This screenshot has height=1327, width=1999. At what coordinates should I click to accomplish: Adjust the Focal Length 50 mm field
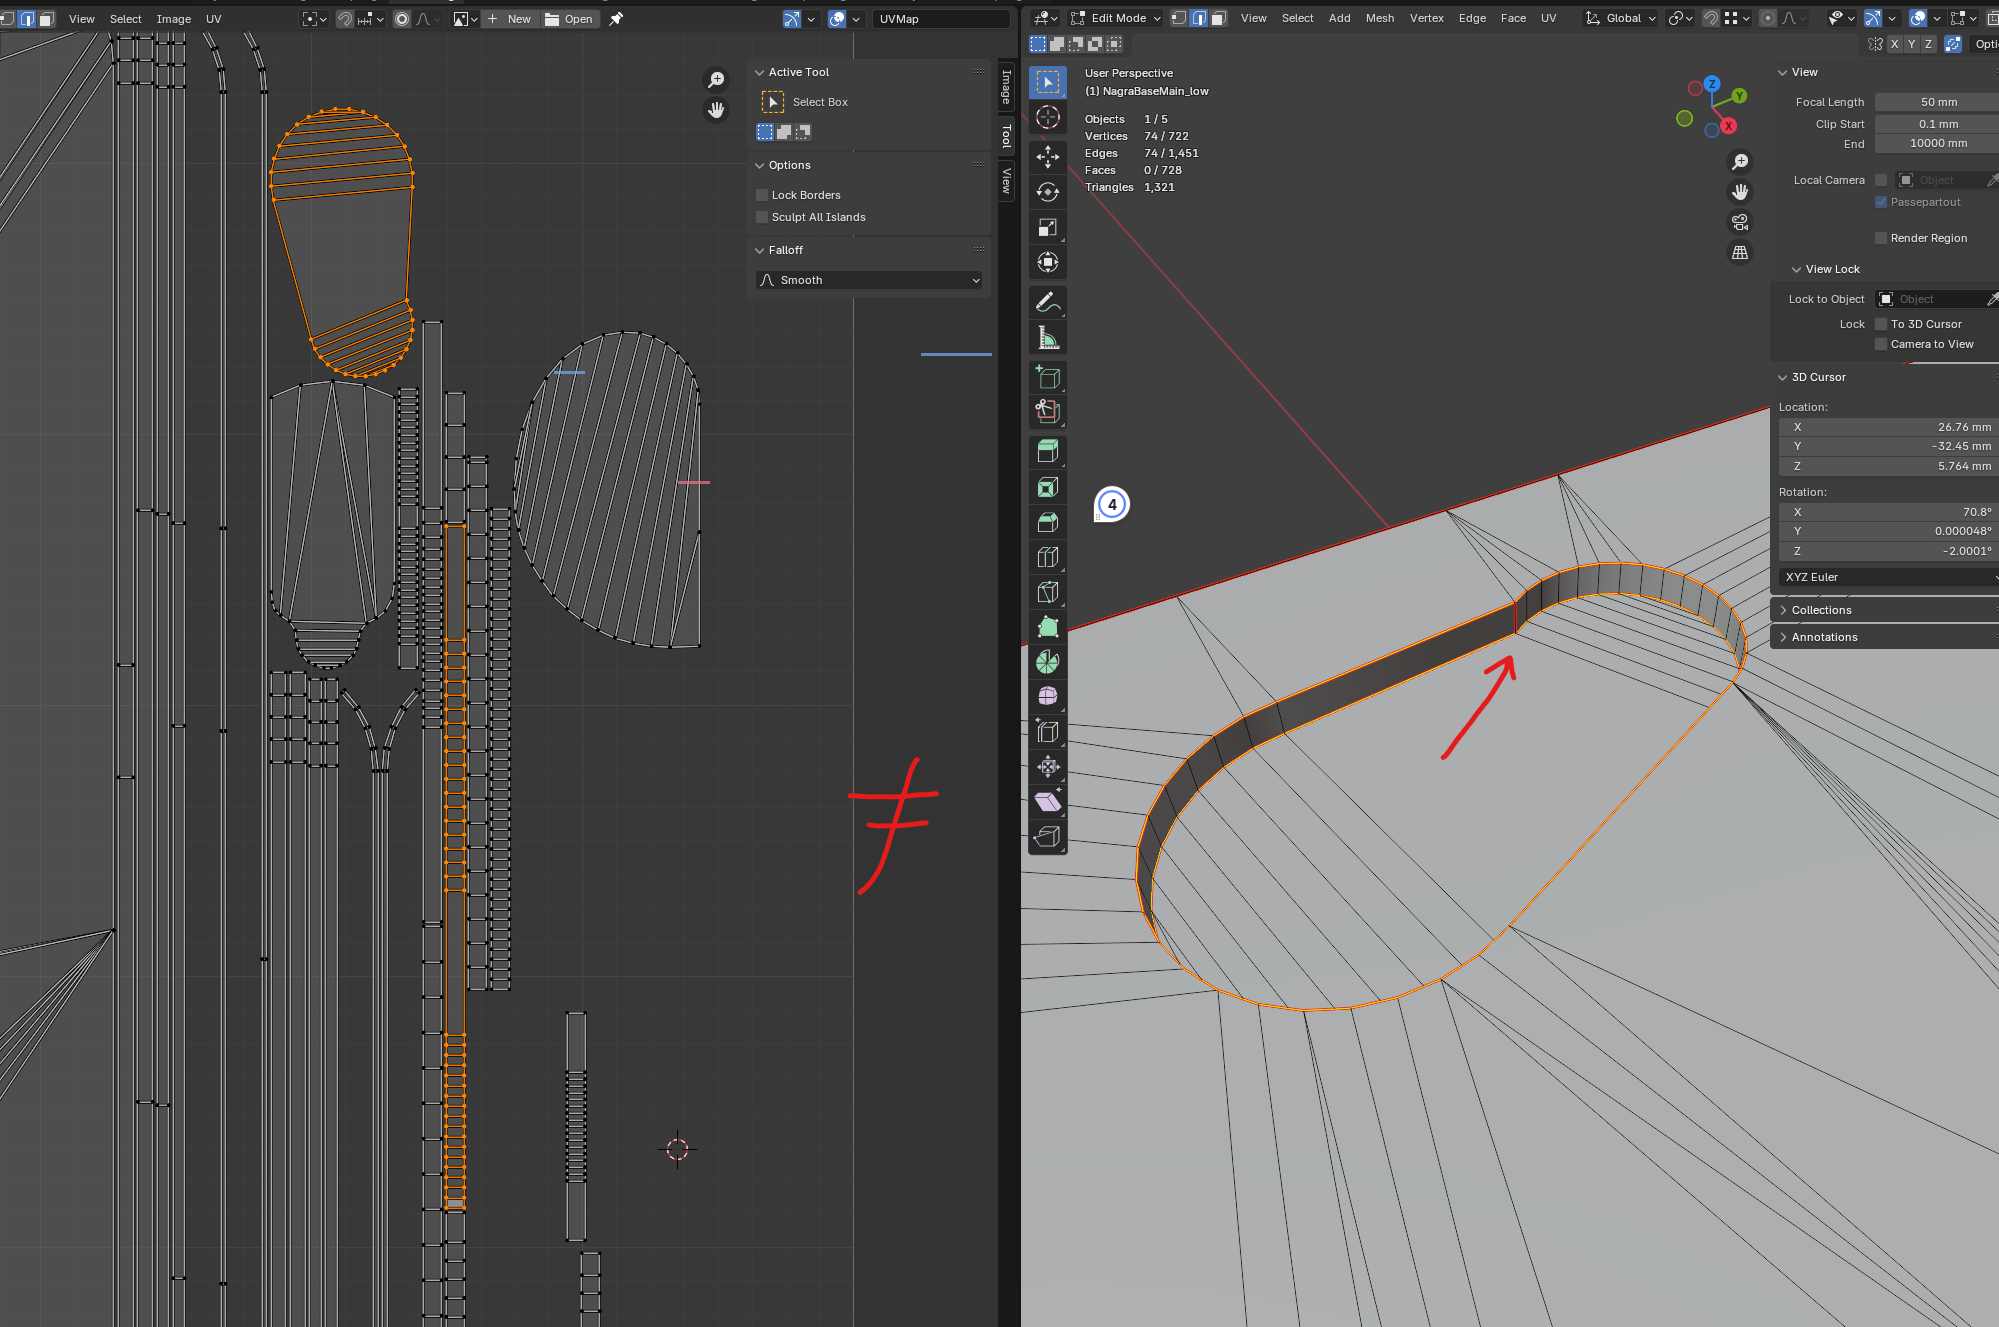pos(1937,102)
